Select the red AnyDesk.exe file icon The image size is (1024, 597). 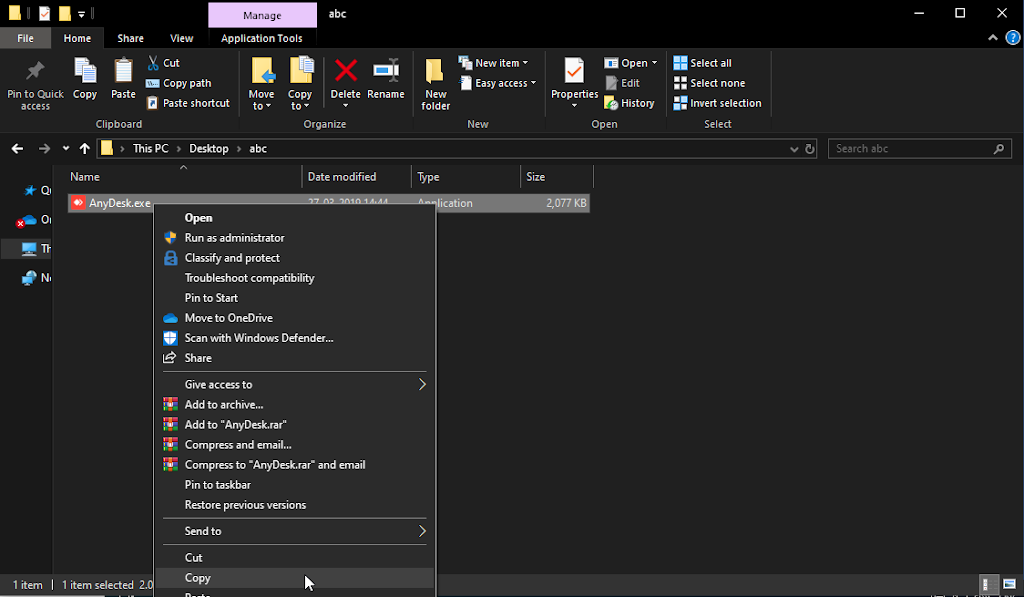pyautogui.click(x=79, y=202)
